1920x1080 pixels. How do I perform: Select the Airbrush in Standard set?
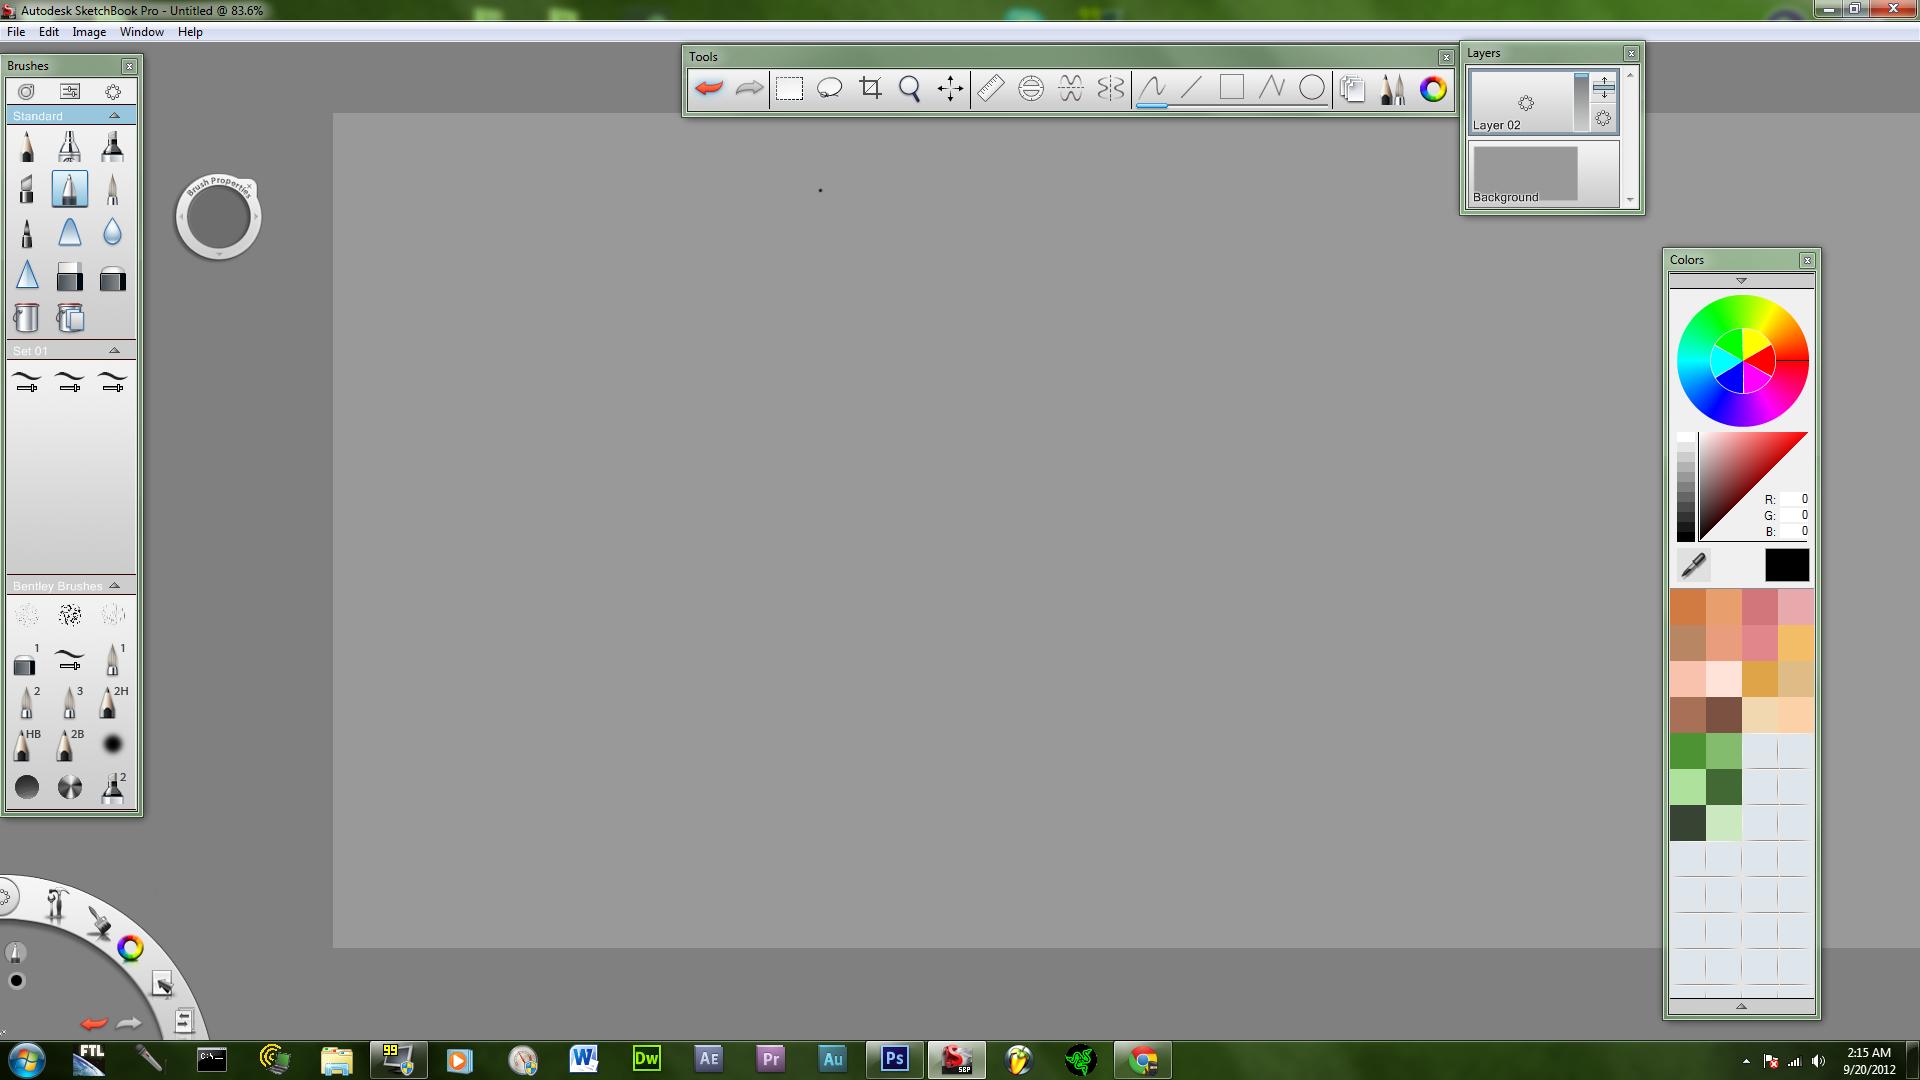pyautogui.click(x=69, y=147)
